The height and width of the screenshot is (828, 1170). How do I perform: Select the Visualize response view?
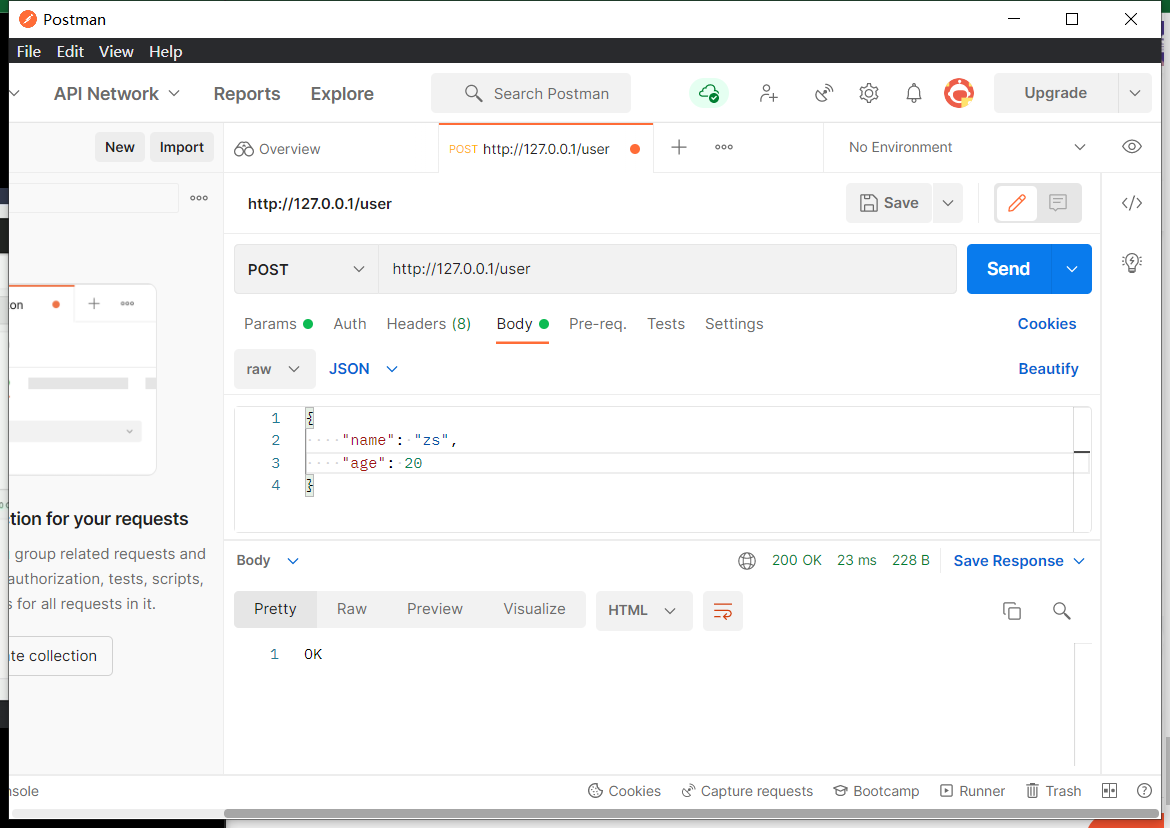click(534, 609)
